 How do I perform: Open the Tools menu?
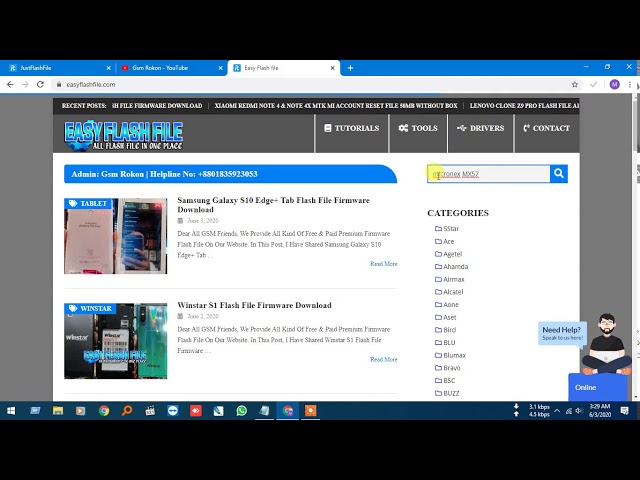coord(418,128)
